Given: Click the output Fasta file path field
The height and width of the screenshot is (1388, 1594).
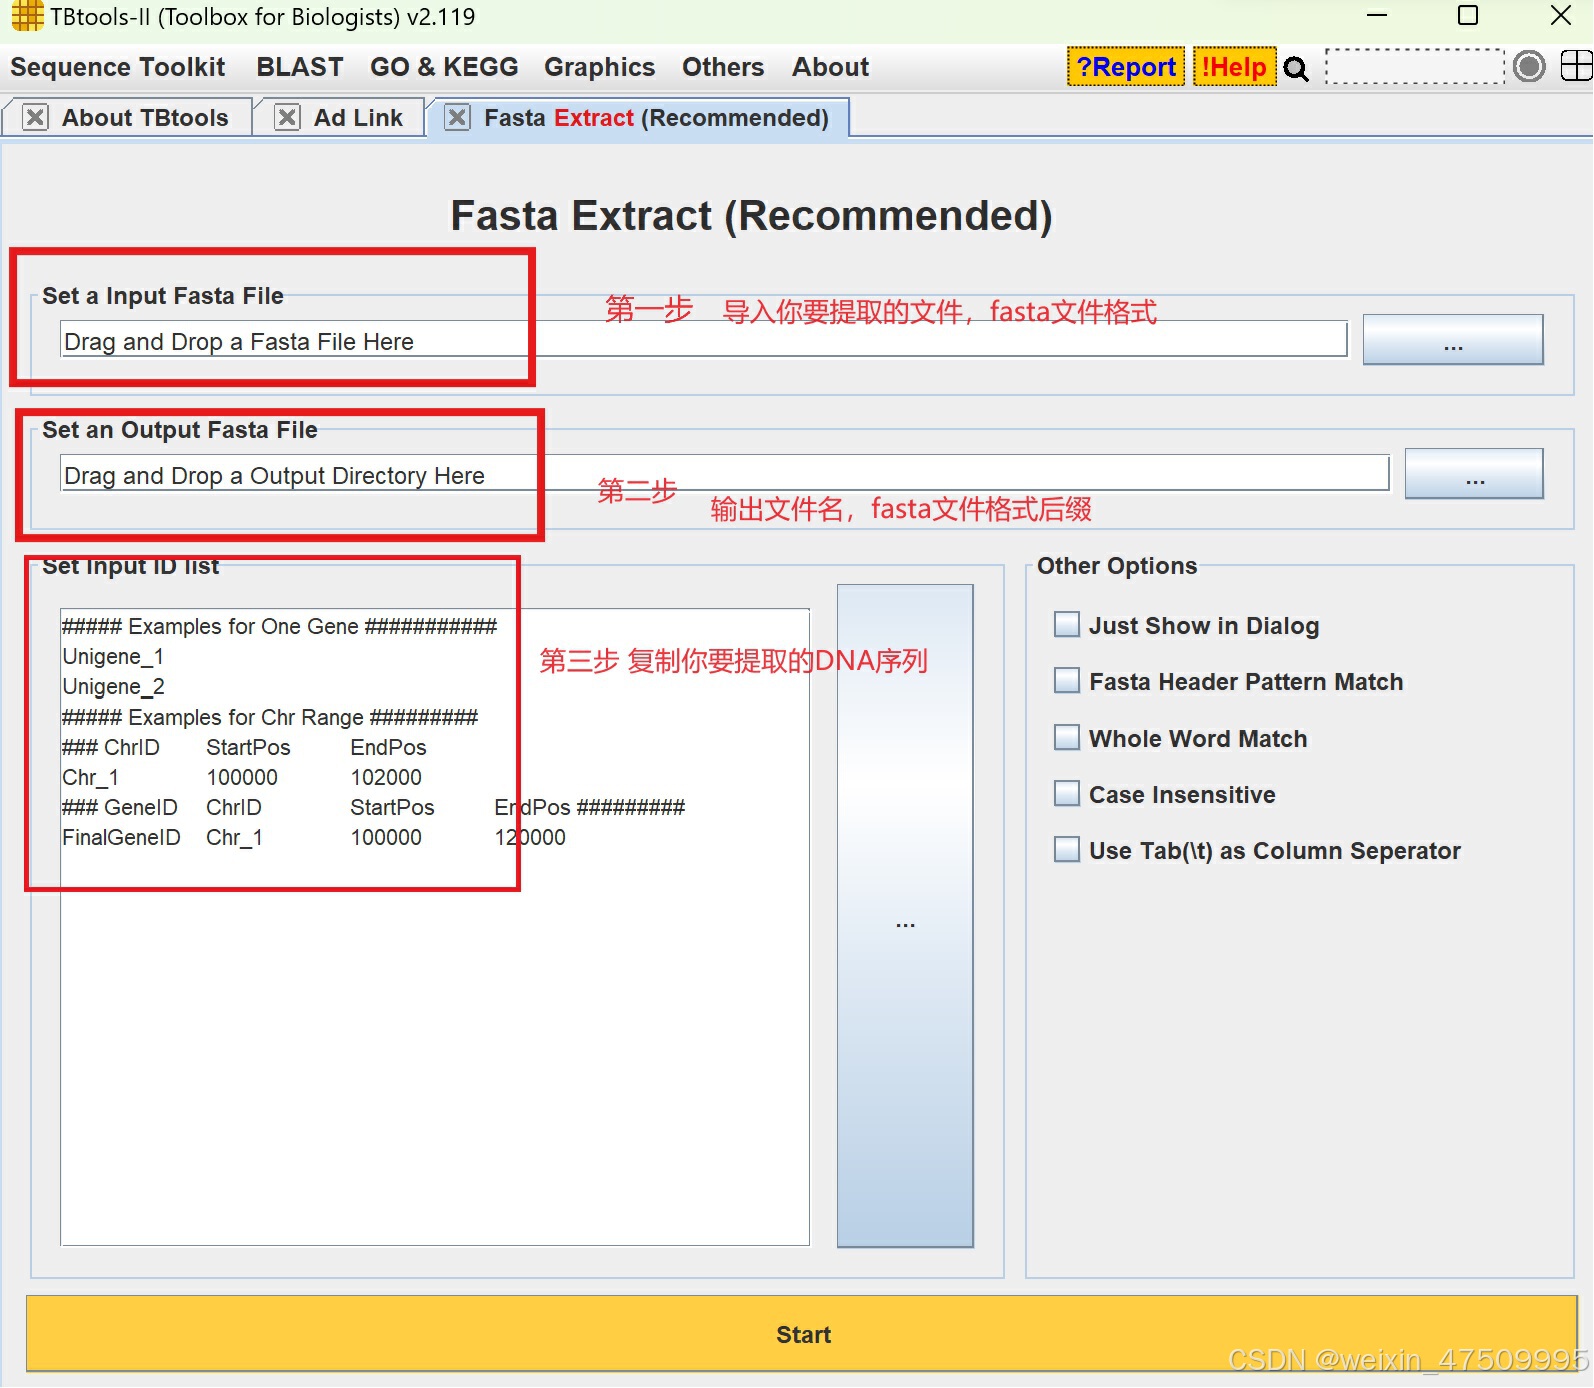Looking at the screenshot, I should (725, 474).
